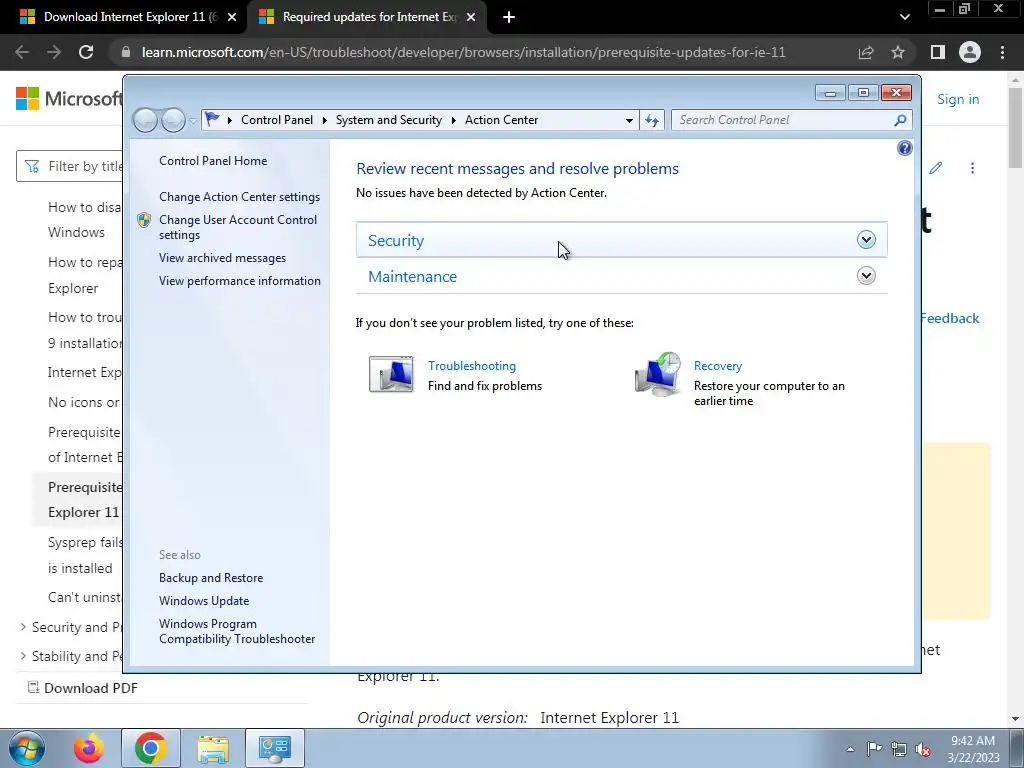The height and width of the screenshot is (768, 1024).
Task: Open the Chrome profile avatar
Action: 970,52
